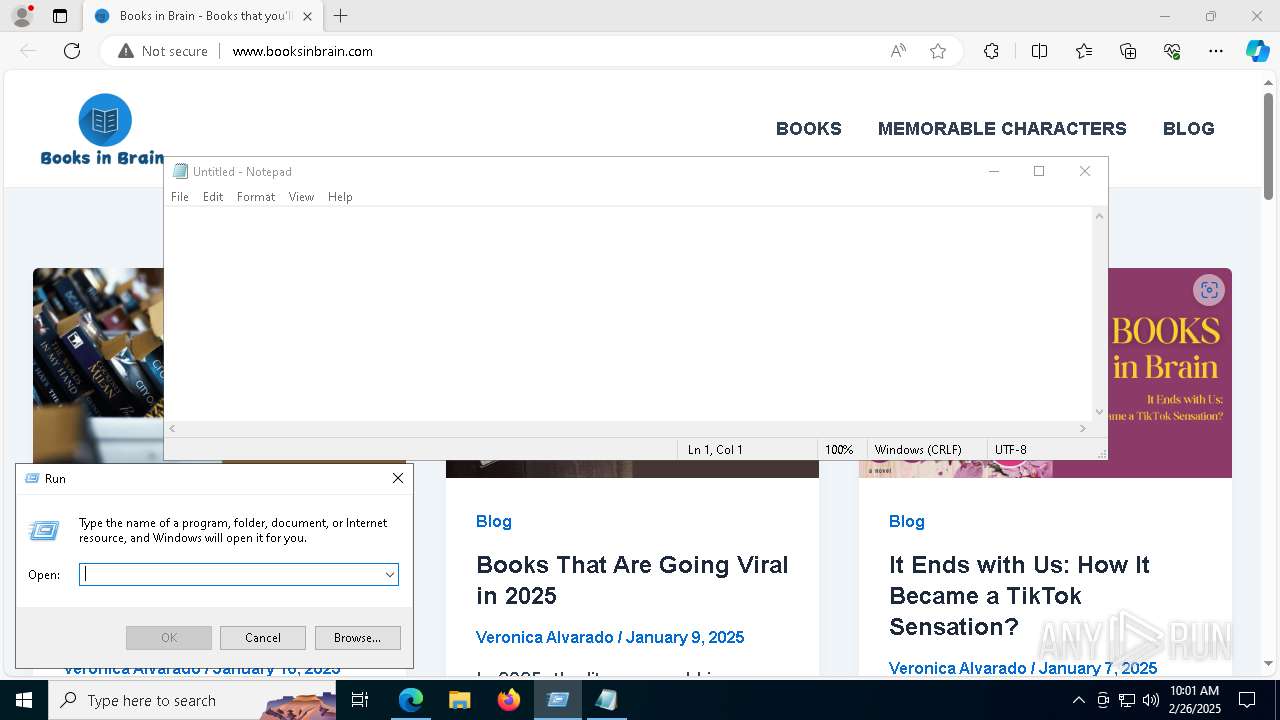This screenshot has width=1280, height=720.
Task: Click the browser page vertical scrollbar
Action: [x=1269, y=147]
